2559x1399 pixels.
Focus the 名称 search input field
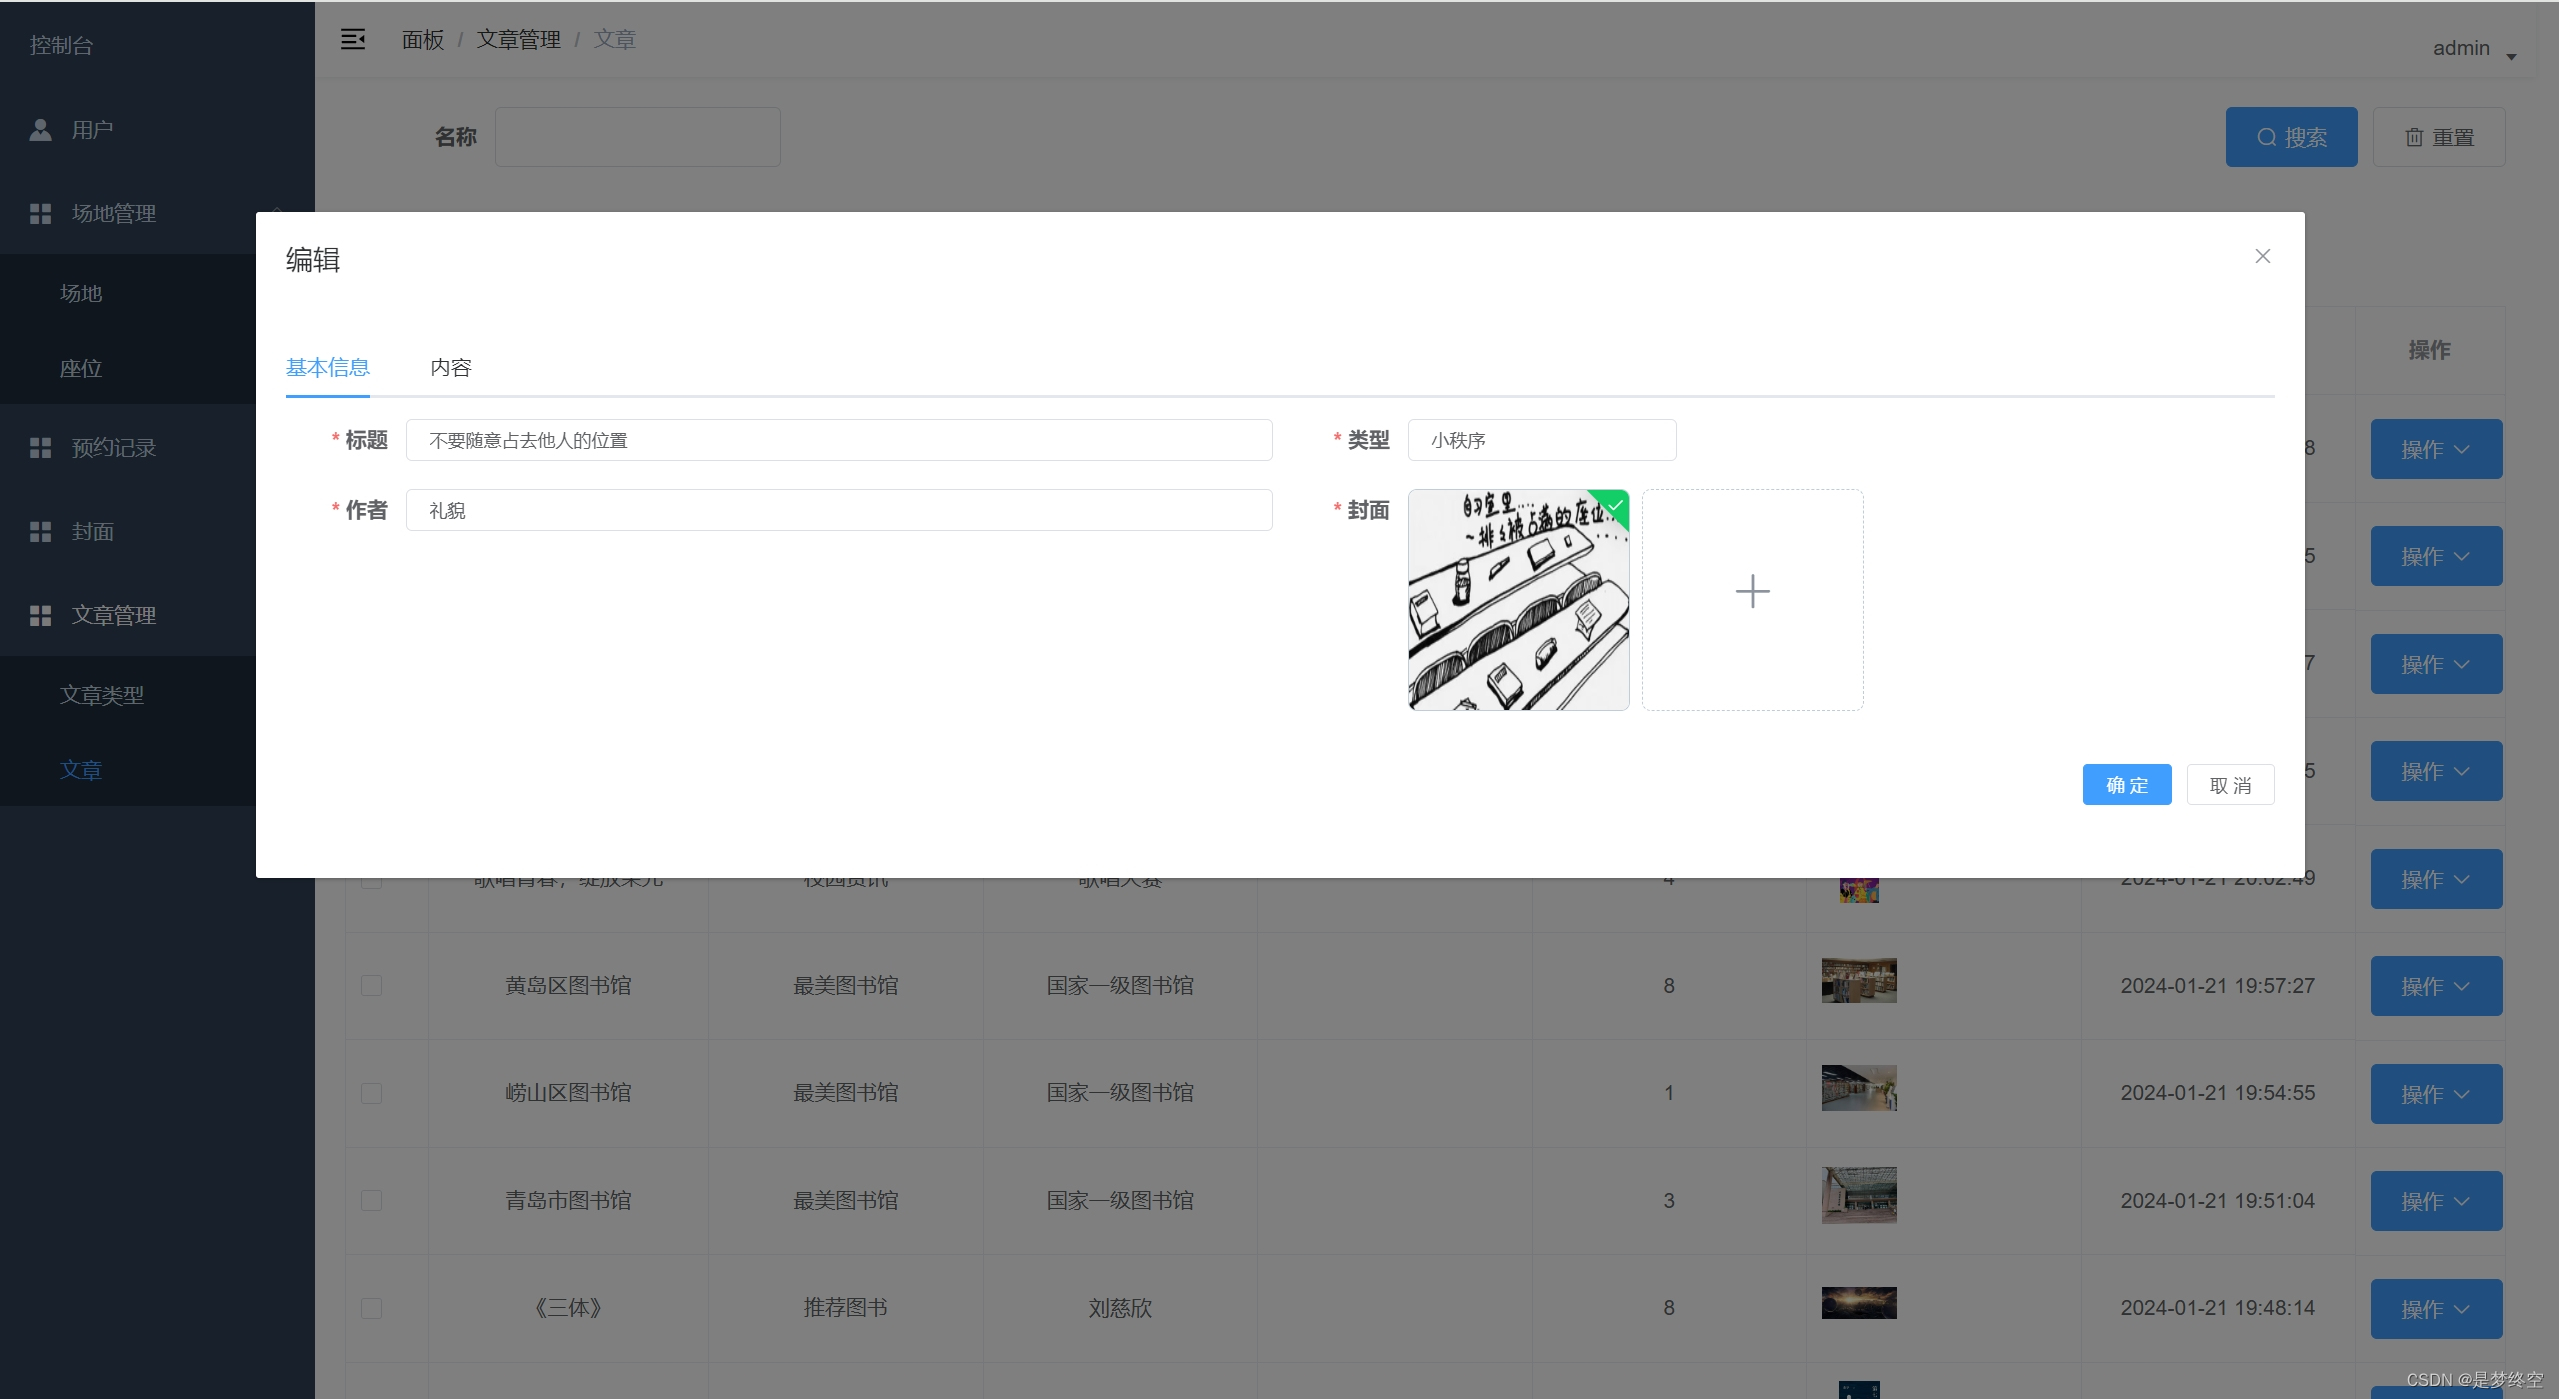(638, 137)
